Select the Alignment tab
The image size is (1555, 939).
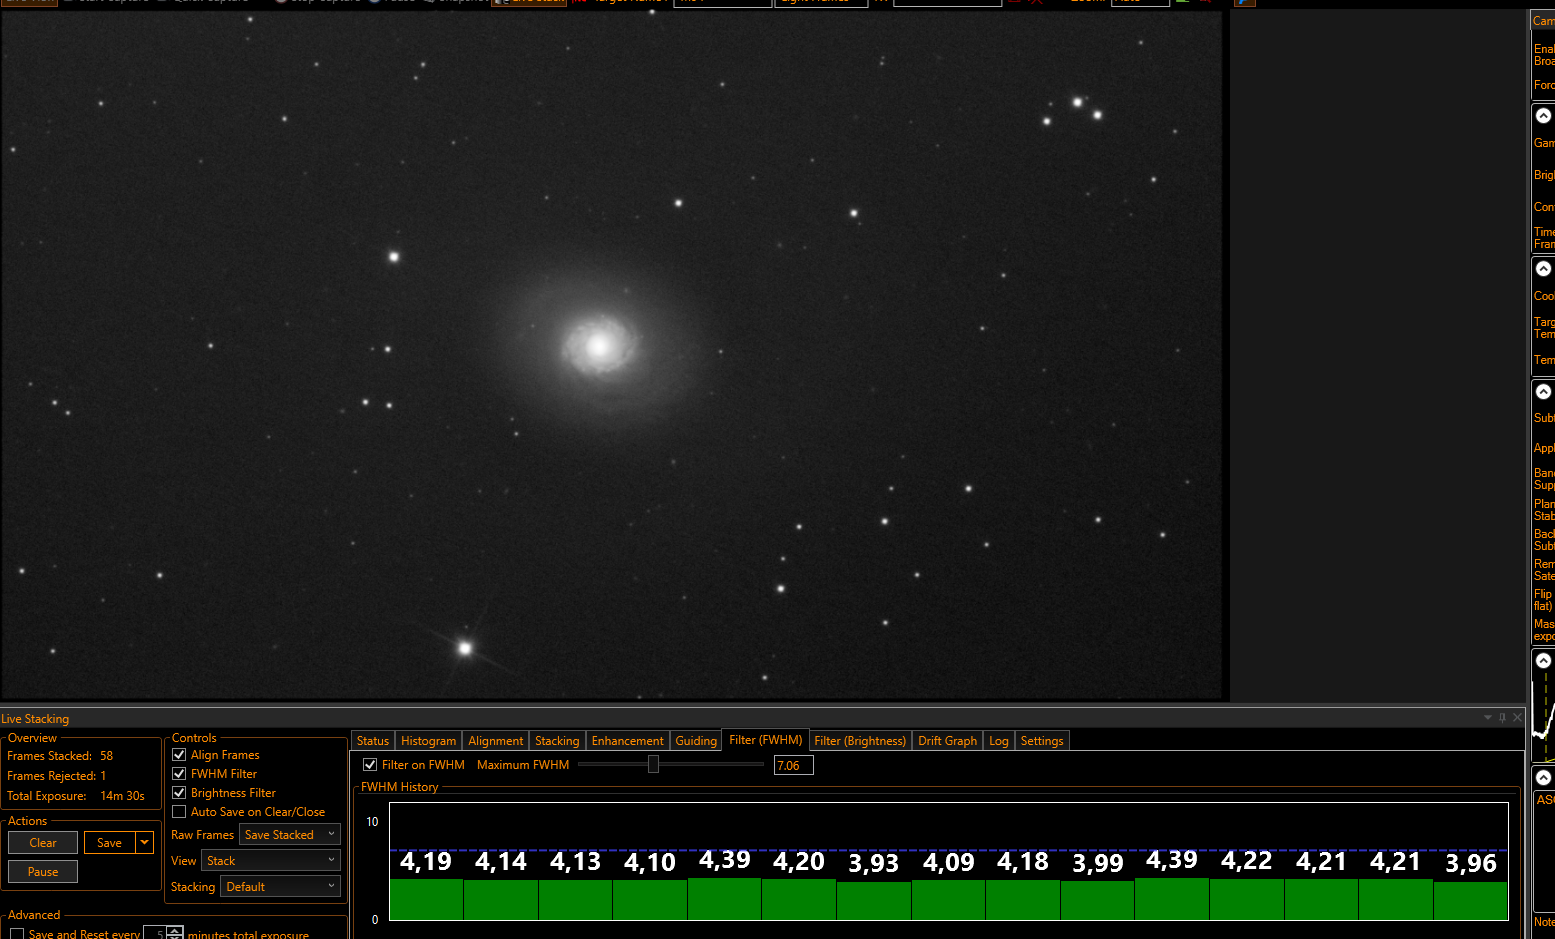point(496,741)
